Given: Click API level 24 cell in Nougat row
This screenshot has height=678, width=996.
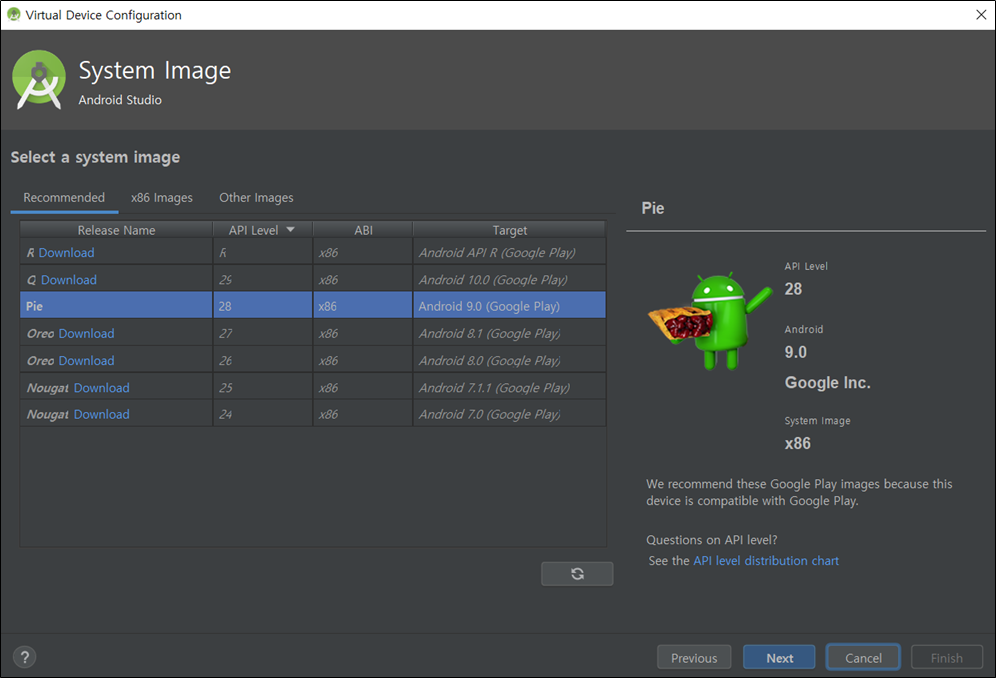Looking at the screenshot, I should [x=263, y=414].
